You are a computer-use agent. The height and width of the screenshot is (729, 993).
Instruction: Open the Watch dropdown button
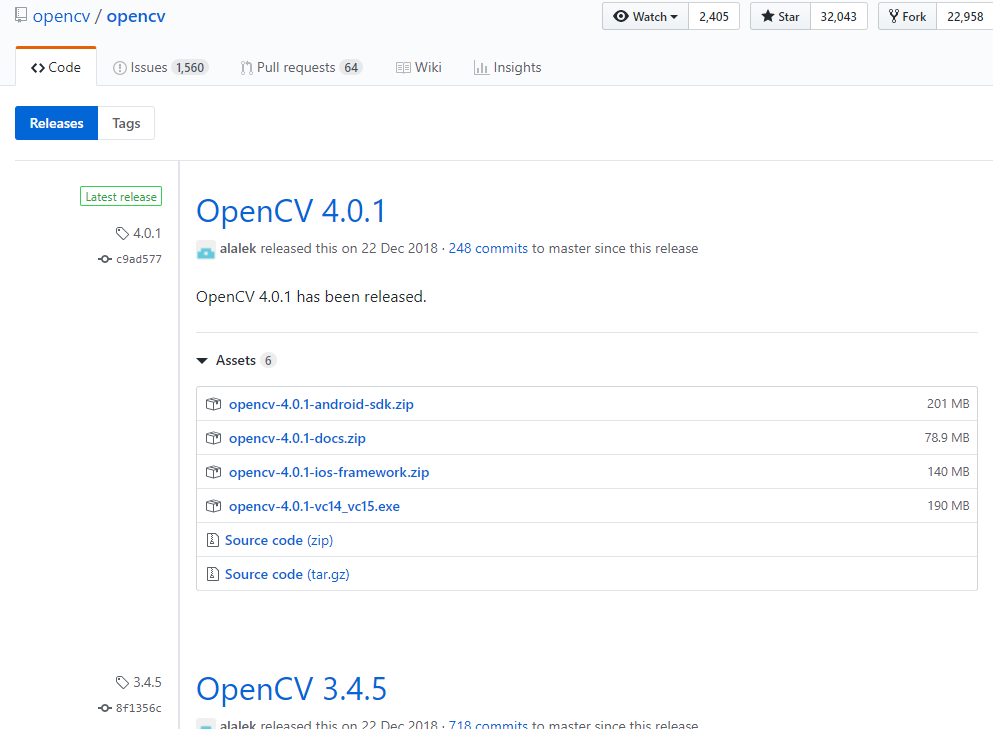tap(645, 16)
